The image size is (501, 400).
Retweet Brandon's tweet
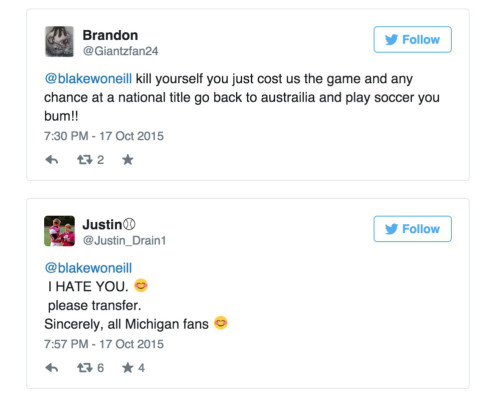[85, 160]
